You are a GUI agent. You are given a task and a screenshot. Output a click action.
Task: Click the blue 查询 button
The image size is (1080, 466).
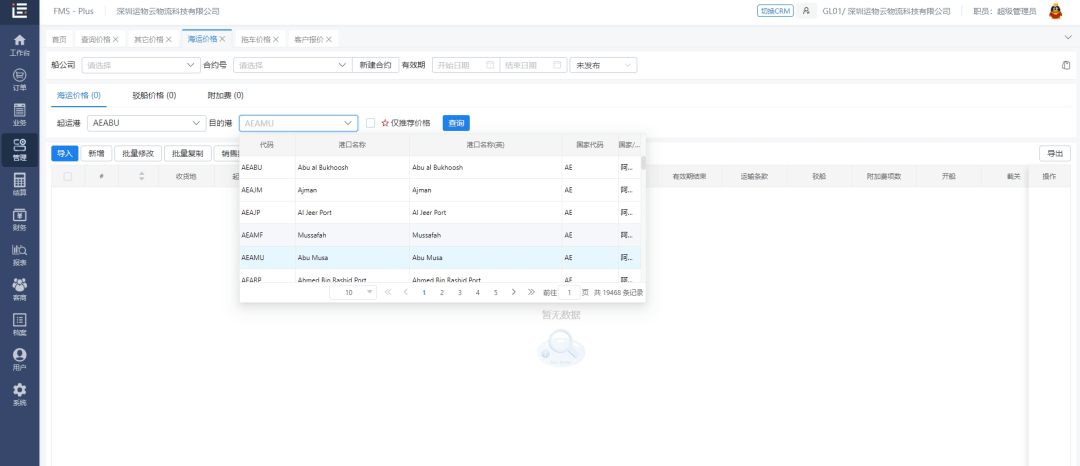pos(456,123)
